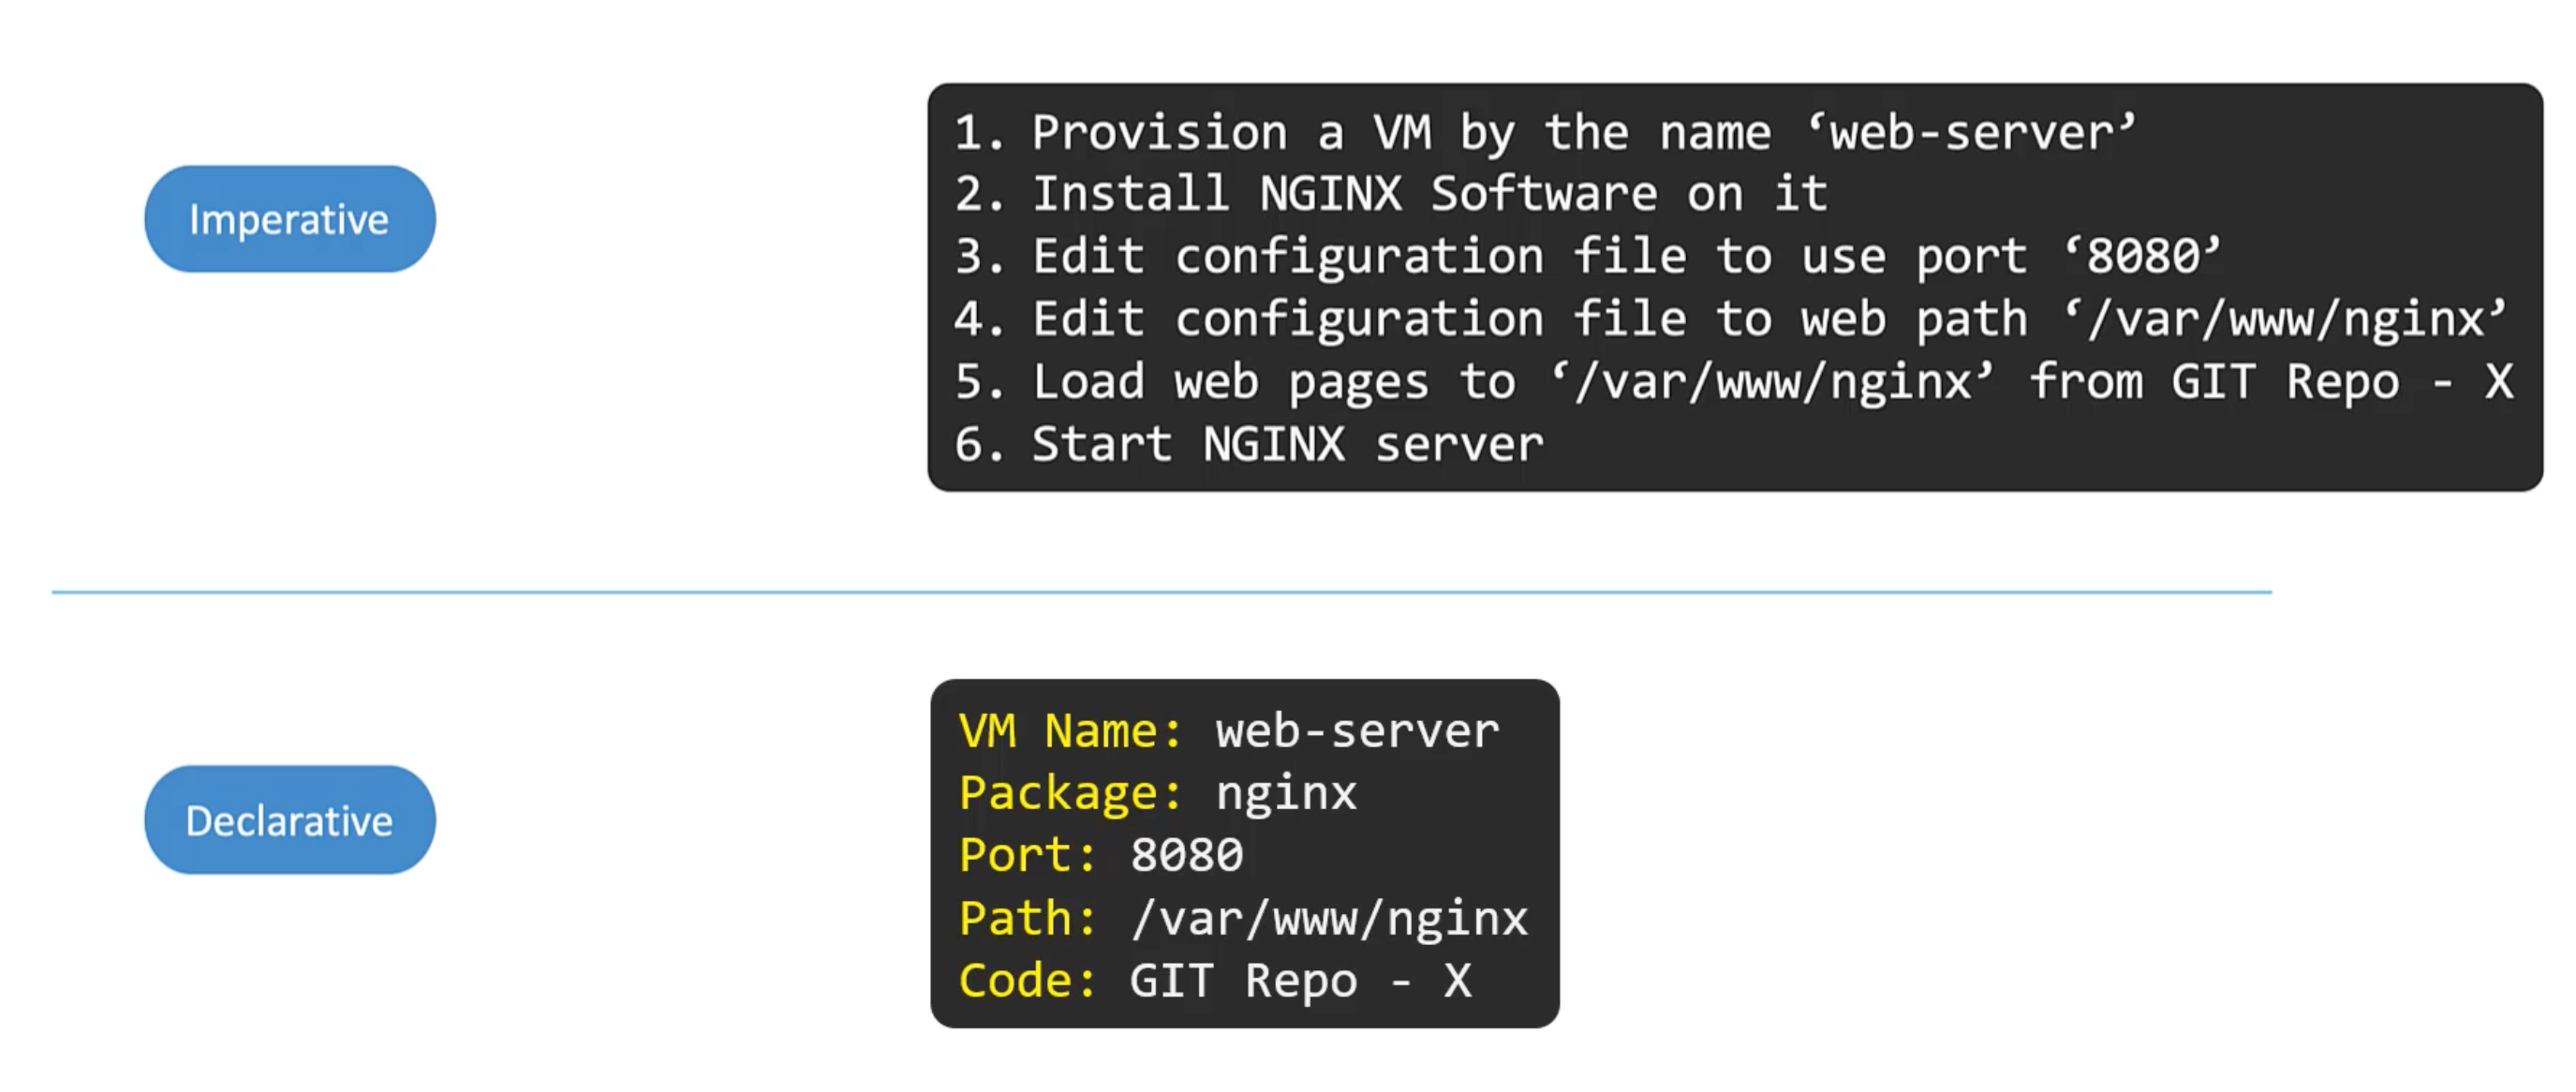Select line '1. Provision a VM by the name web-server'

(1545, 134)
